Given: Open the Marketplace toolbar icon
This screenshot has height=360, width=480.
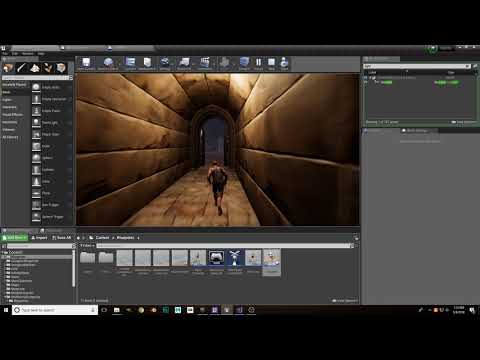Looking at the screenshot, I should coord(147,64).
